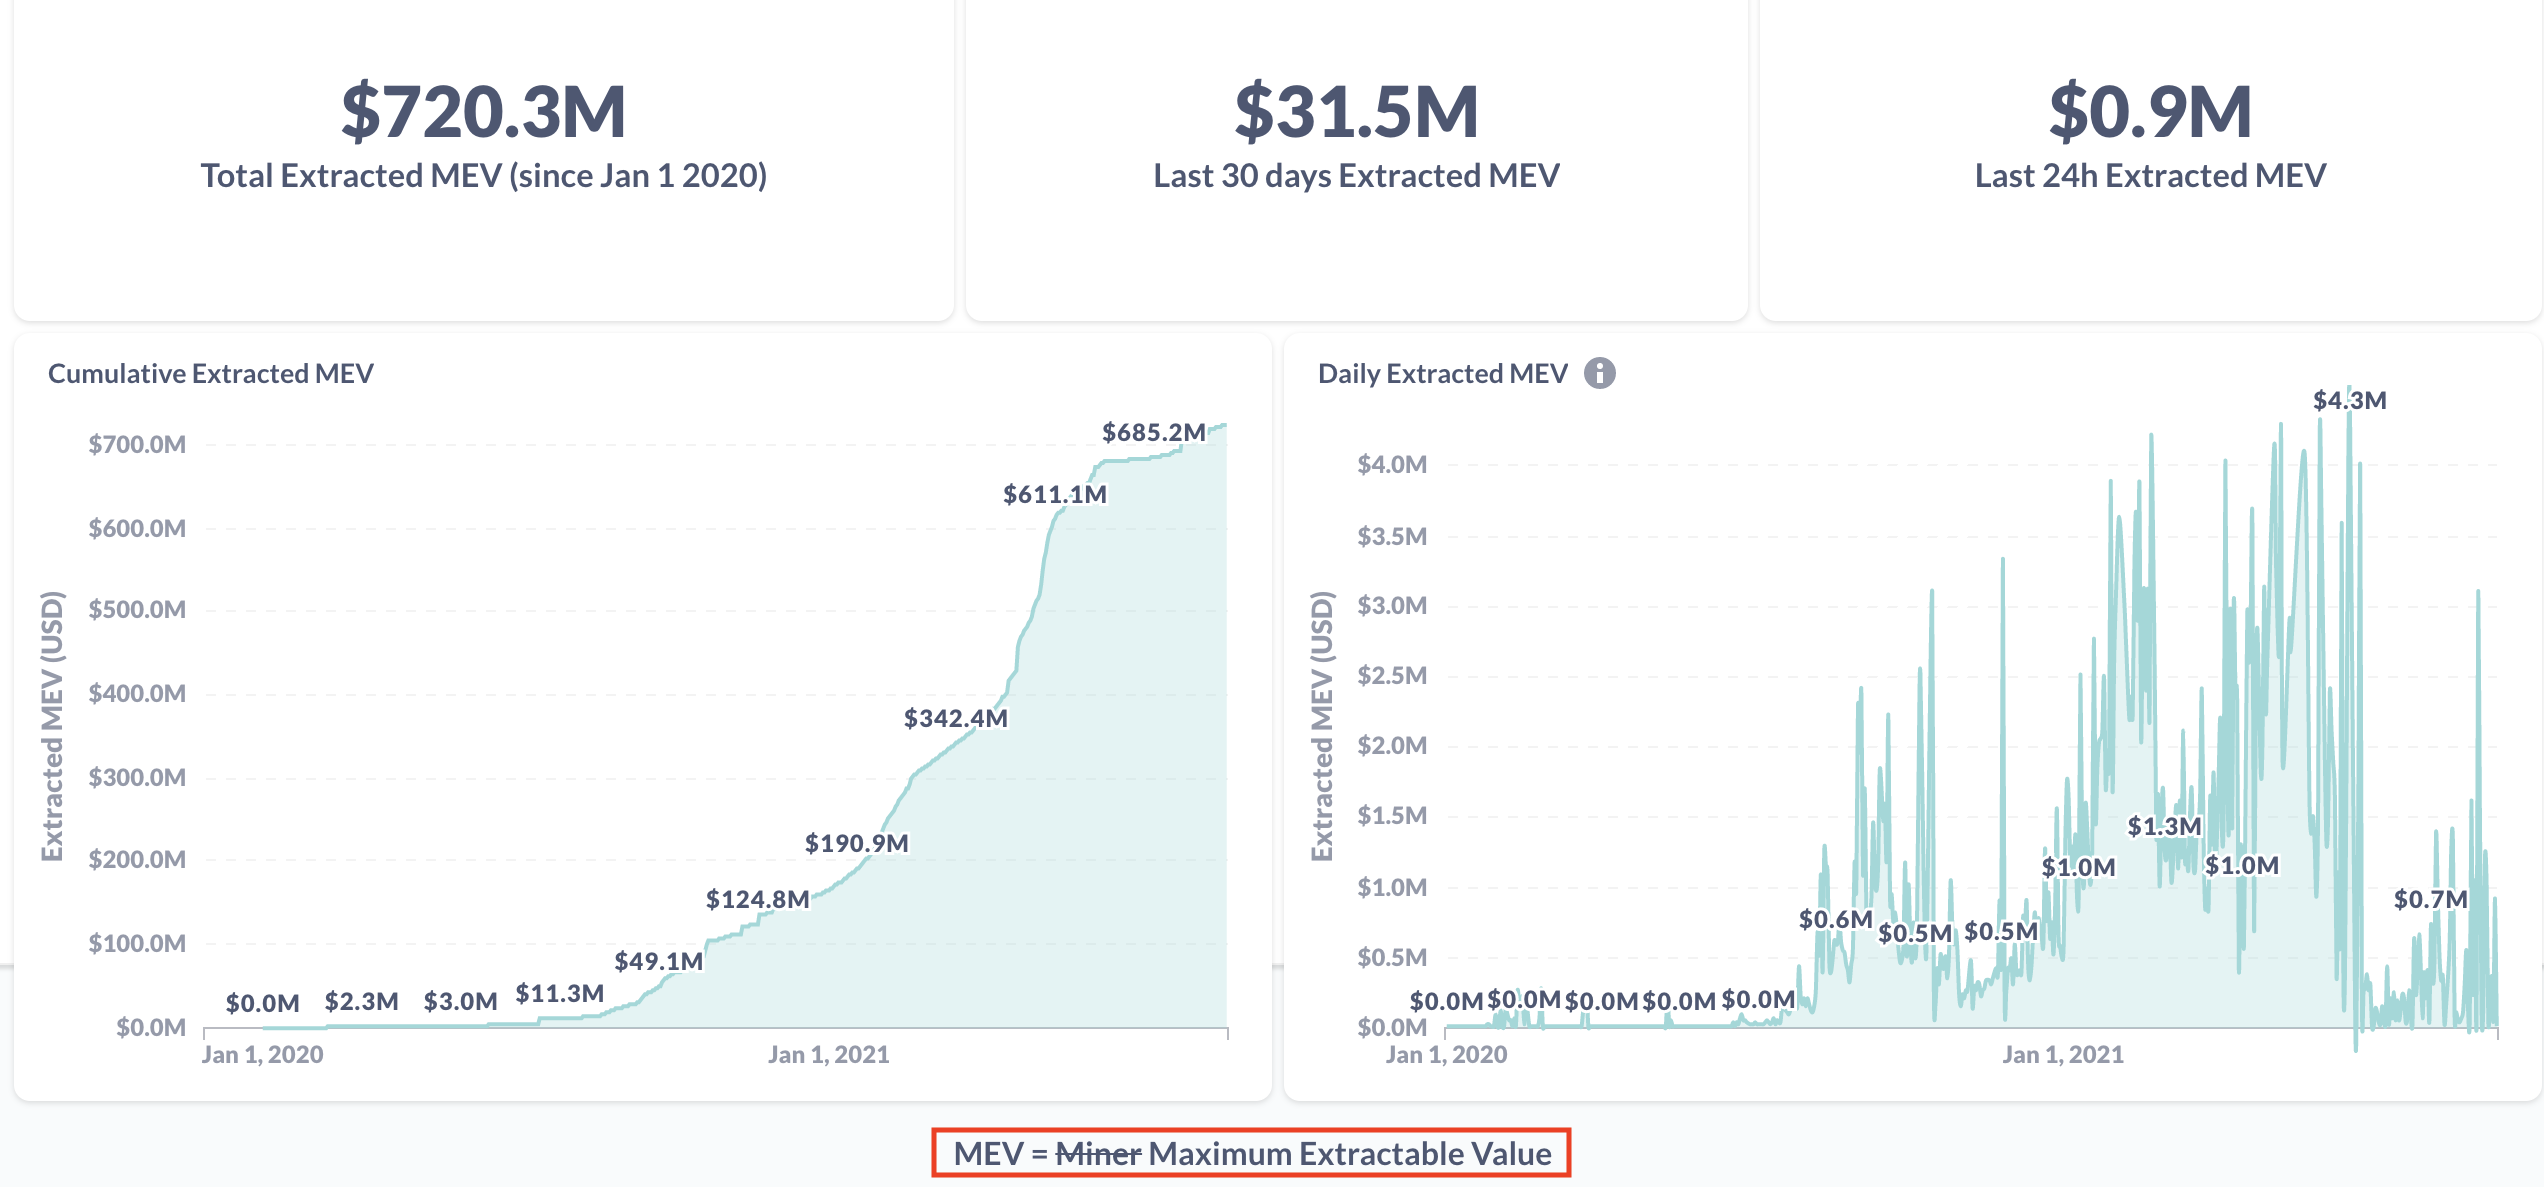Click the $2.3M cumulative data label

pyautogui.click(x=362, y=1001)
